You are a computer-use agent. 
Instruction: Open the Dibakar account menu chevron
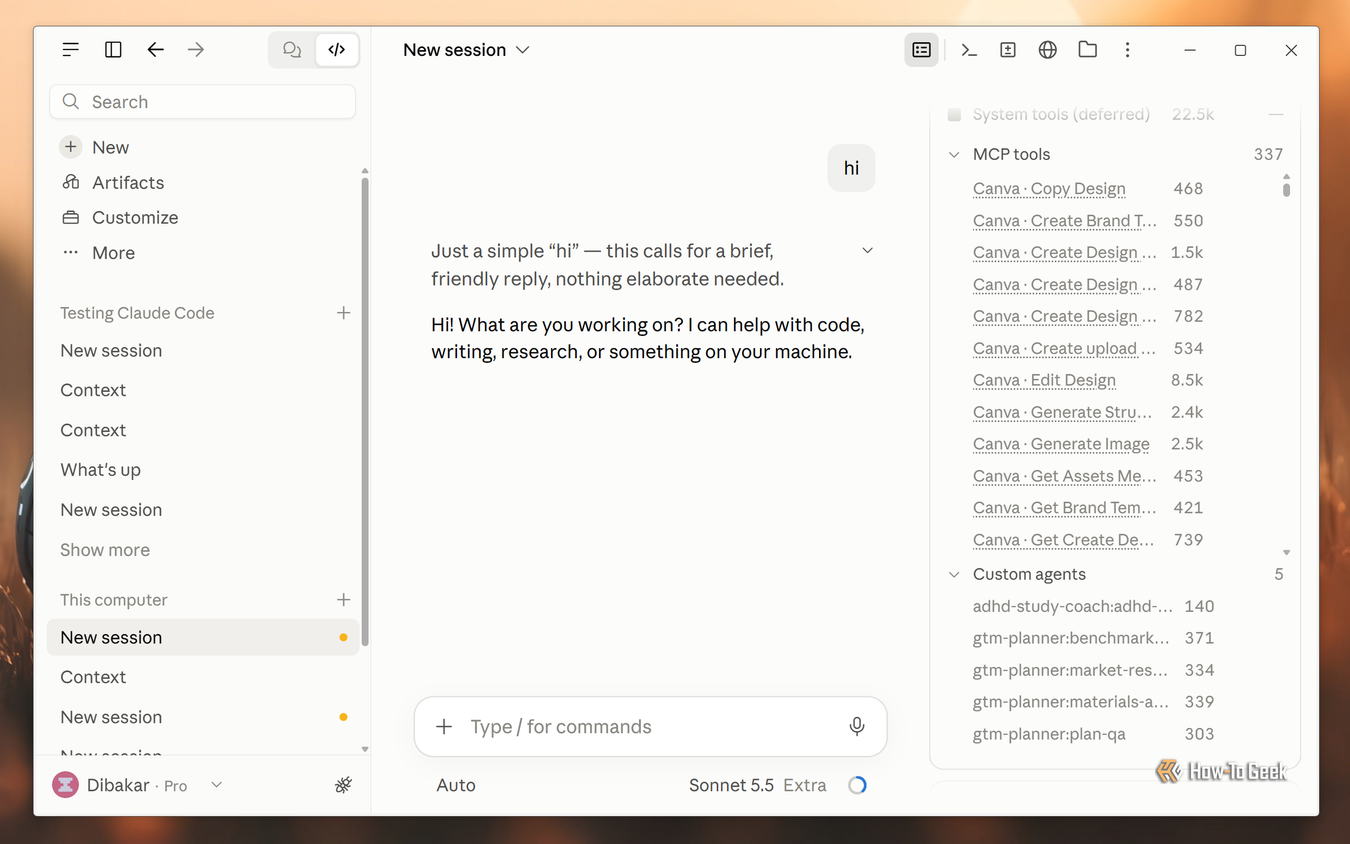[217, 786]
